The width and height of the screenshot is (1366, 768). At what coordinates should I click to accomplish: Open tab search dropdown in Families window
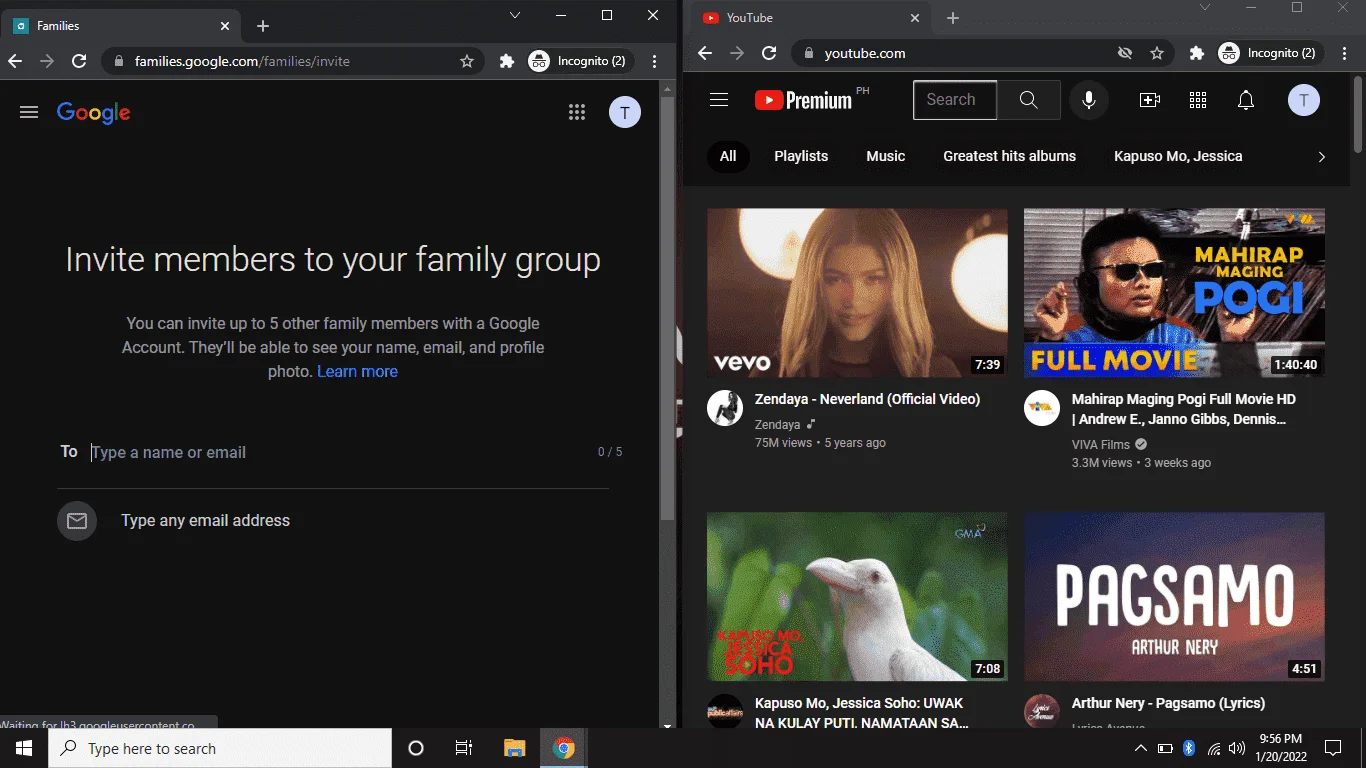(515, 15)
